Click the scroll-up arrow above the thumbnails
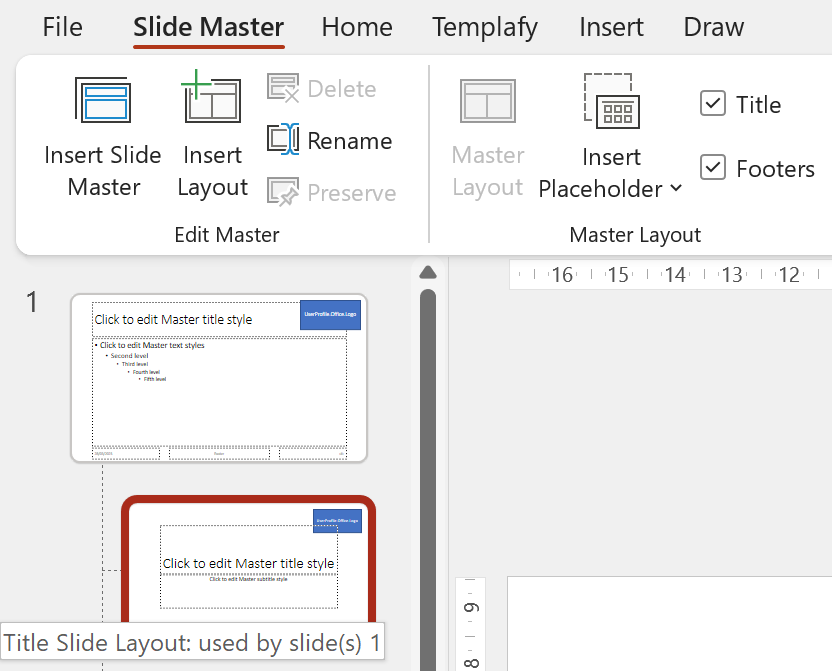The width and height of the screenshot is (832, 671). 428,271
